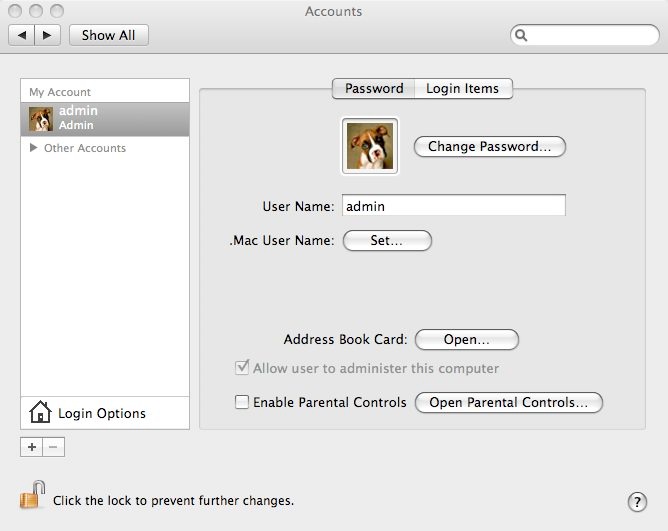The image size is (668, 531).
Task: Add a new account with plus button
Action: tap(32, 447)
